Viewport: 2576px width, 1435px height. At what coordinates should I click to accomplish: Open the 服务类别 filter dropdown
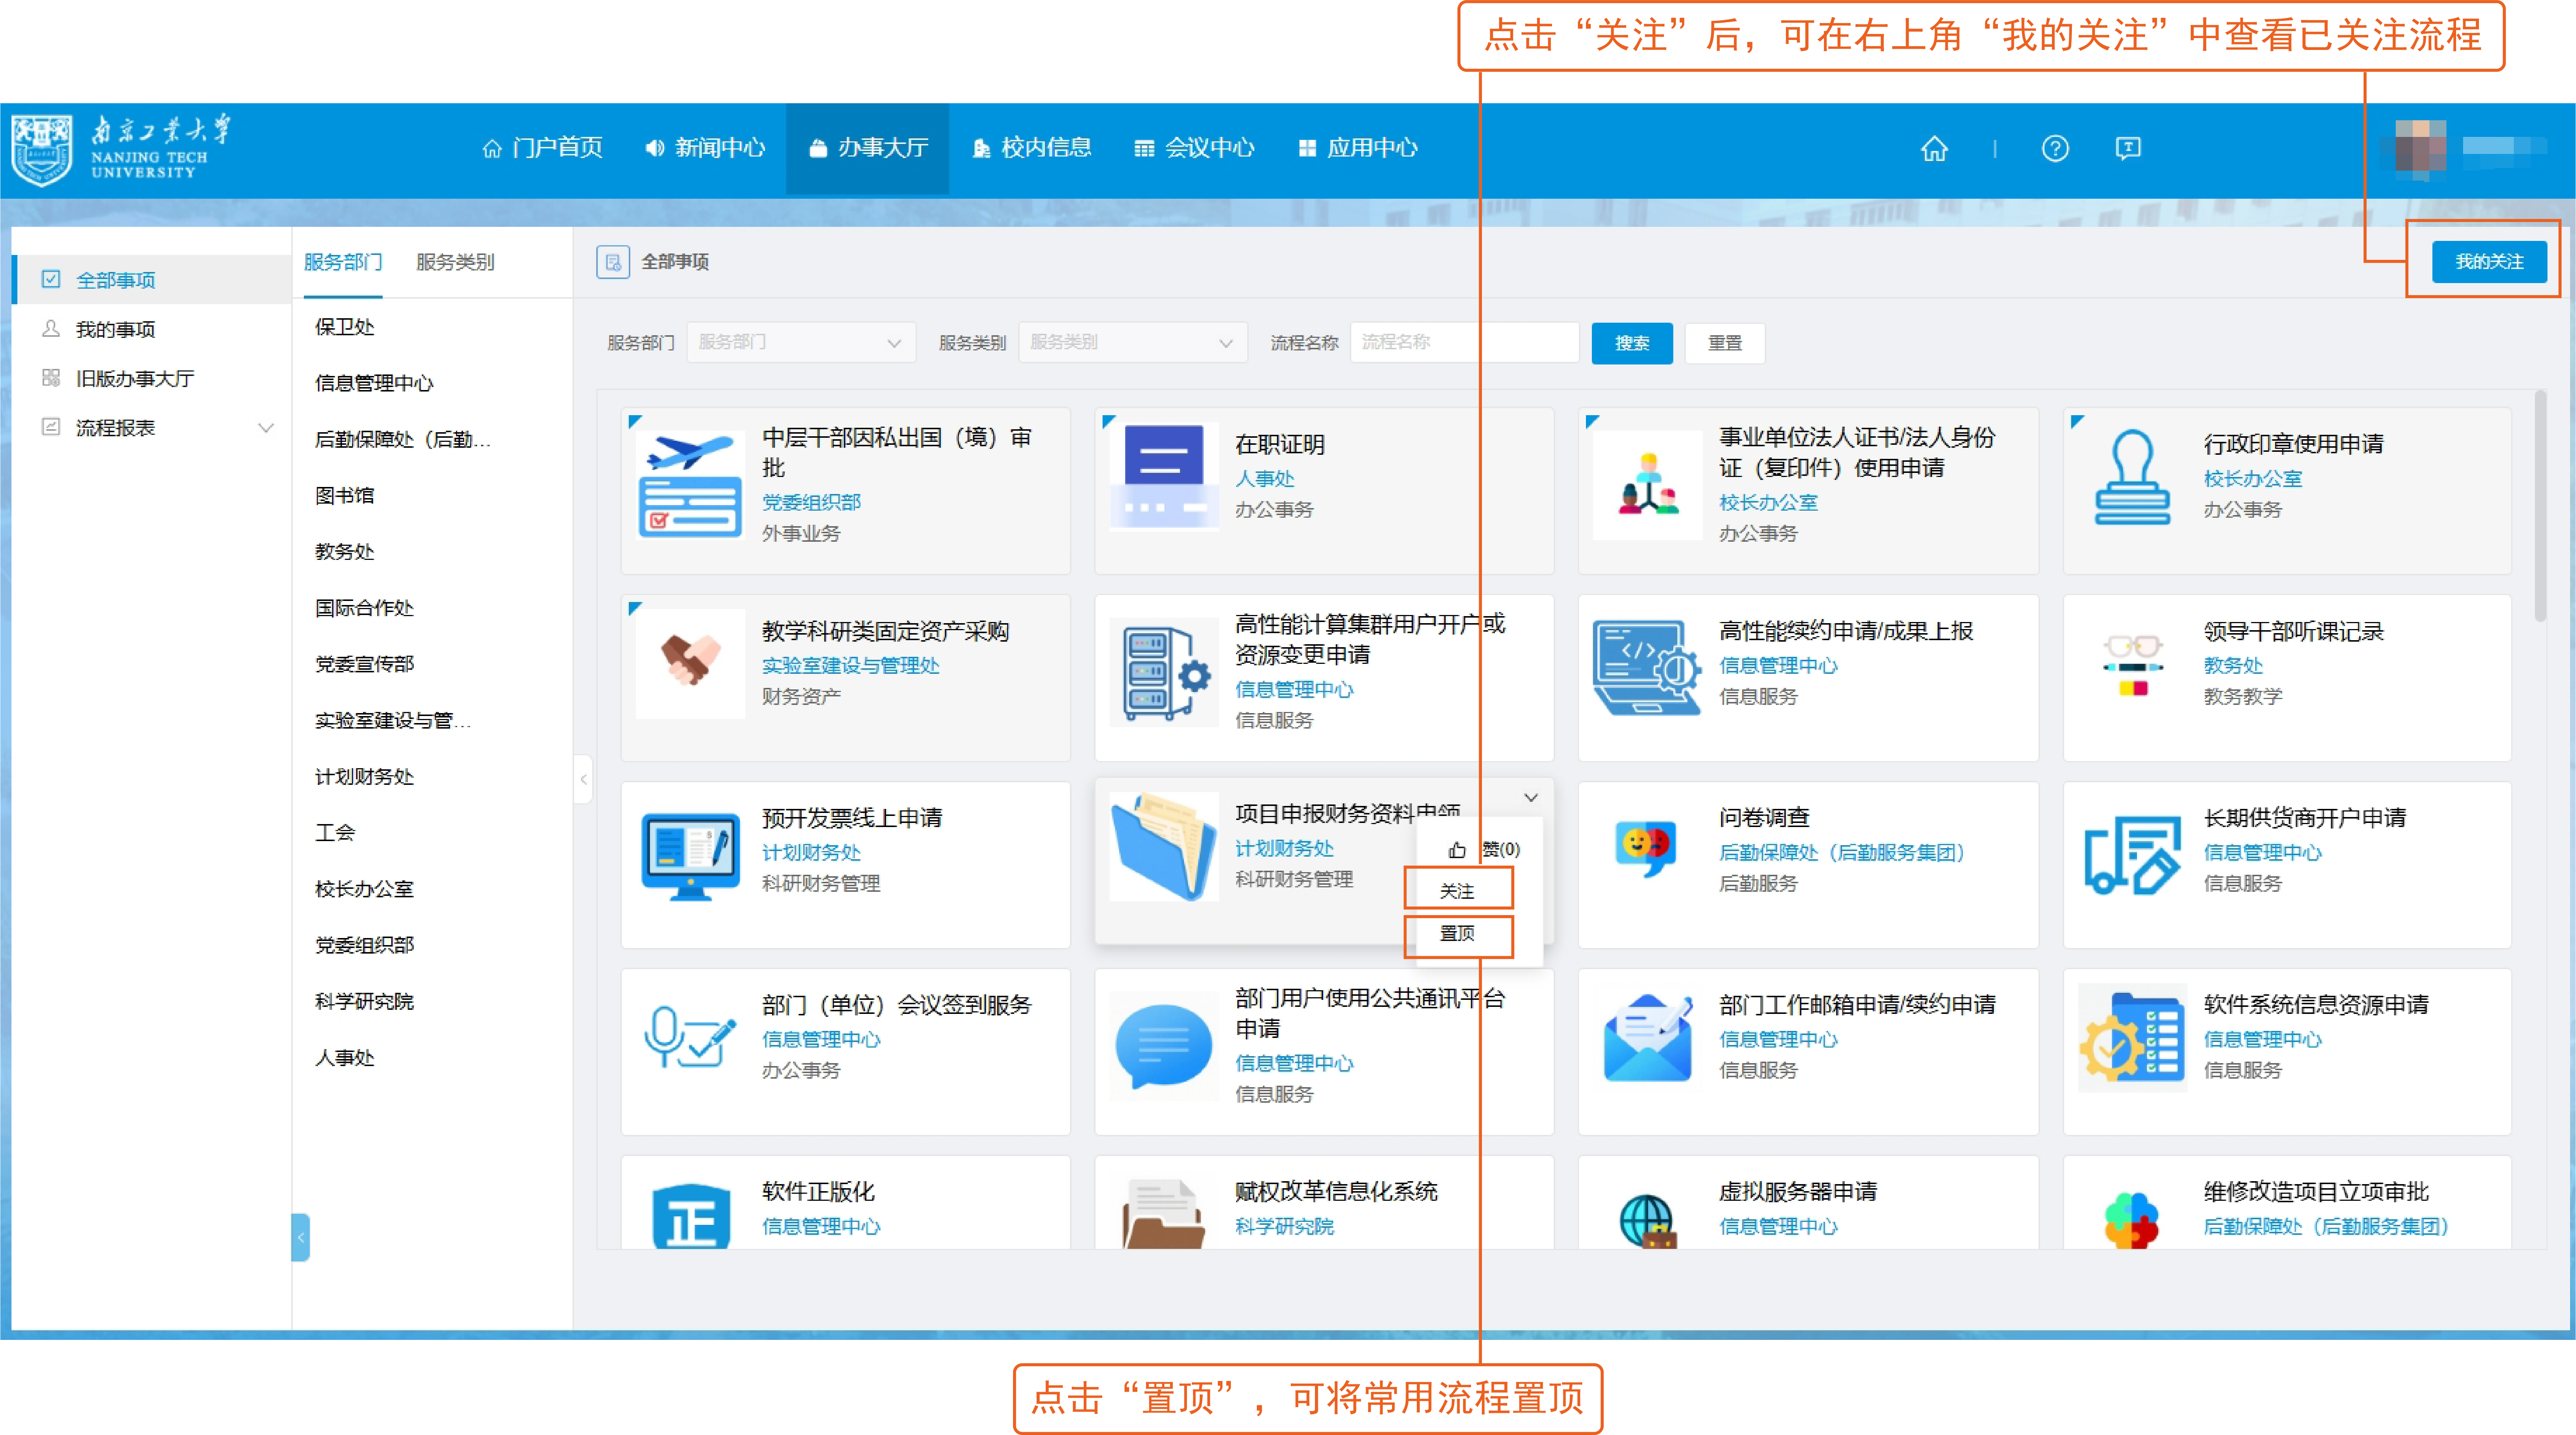[1132, 343]
